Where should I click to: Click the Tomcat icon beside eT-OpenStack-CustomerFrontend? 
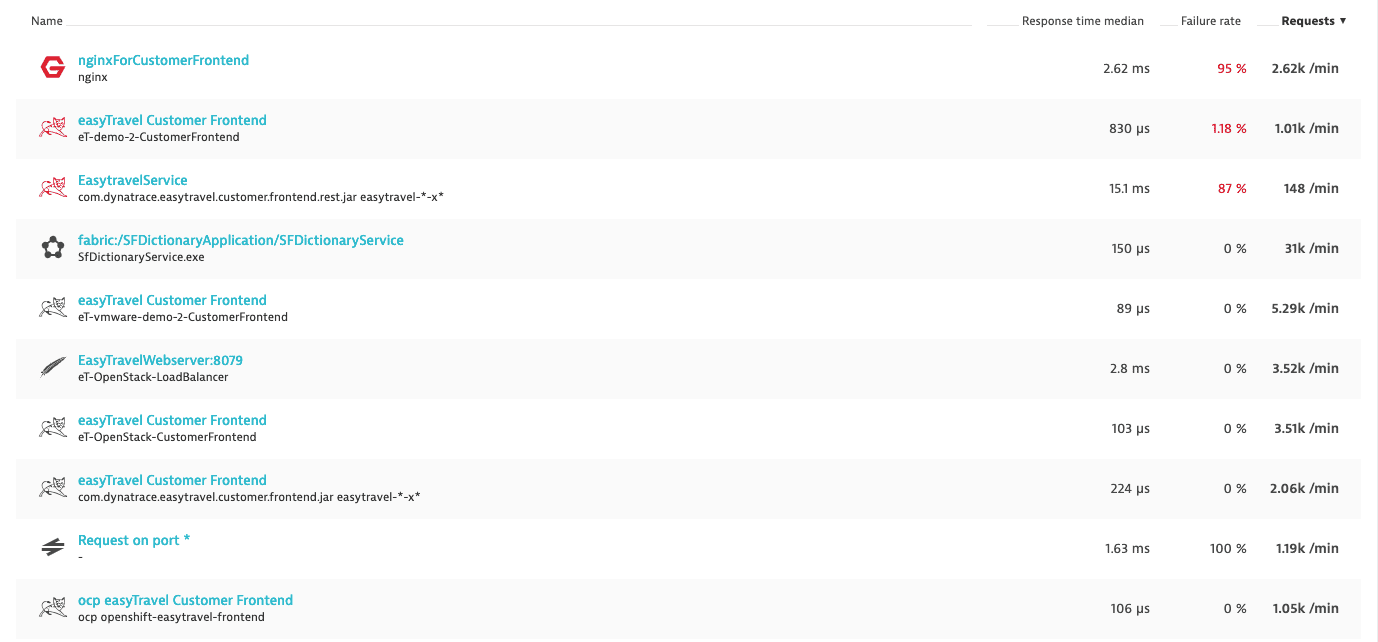(52, 428)
